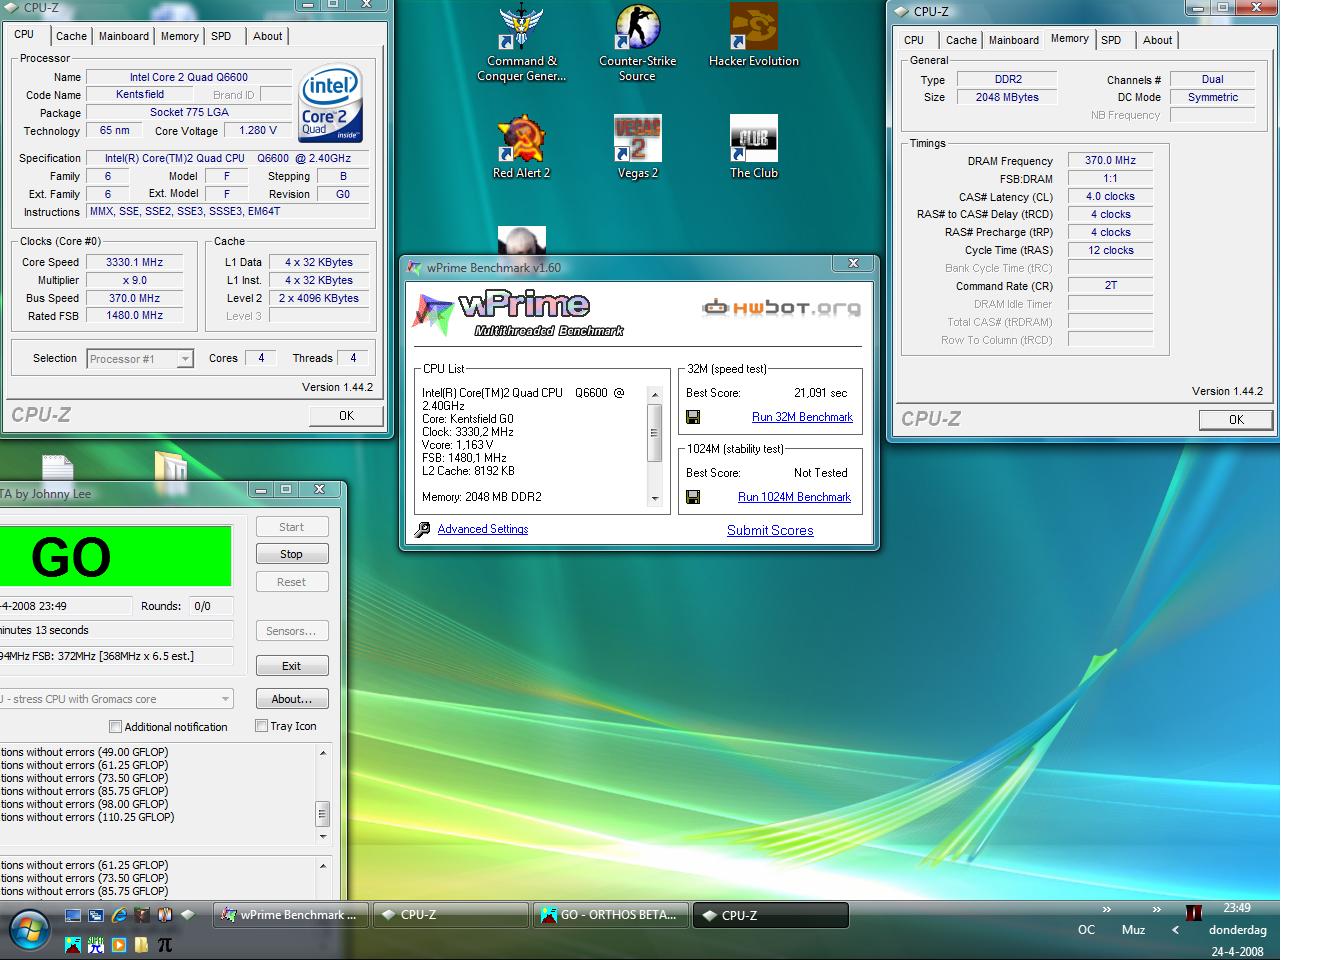Open folder icon in quick launch
Image resolution: width=1323 pixels, height=960 pixels.
coord(142,945)
